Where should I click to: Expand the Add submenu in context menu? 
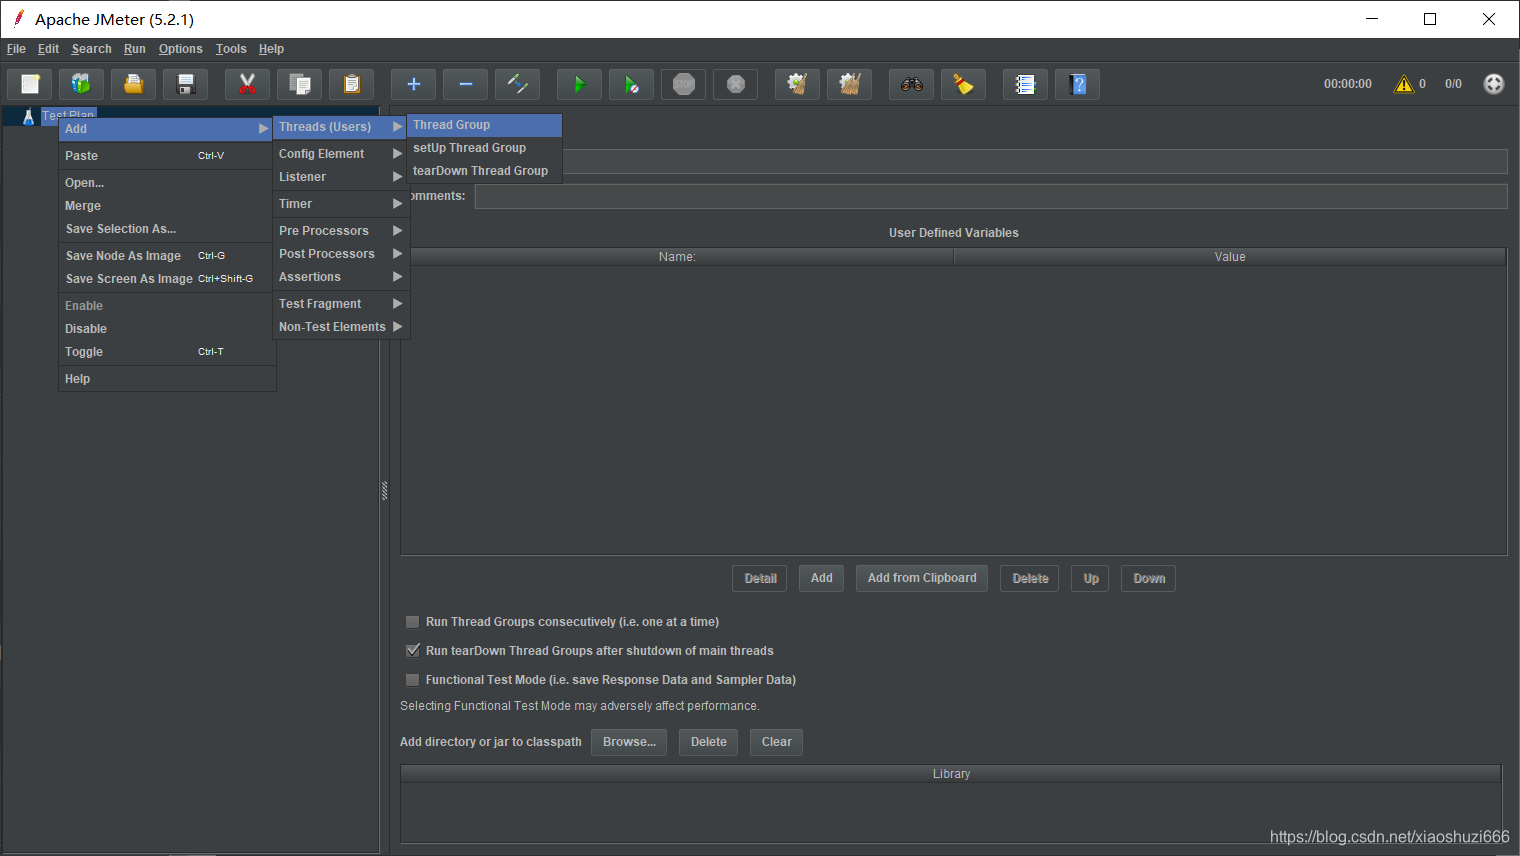[x=166, y=129]
